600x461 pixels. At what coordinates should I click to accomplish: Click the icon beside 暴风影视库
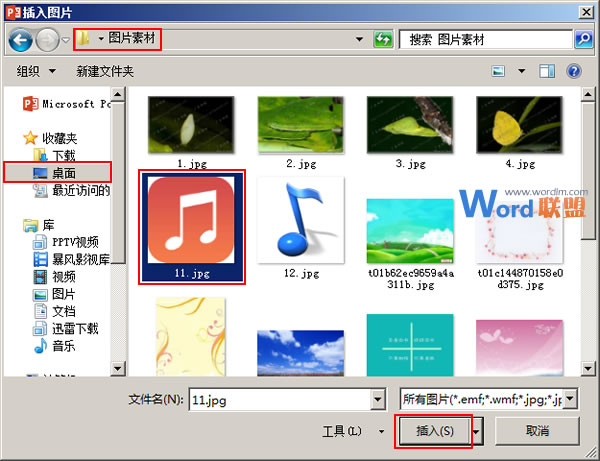40,259
